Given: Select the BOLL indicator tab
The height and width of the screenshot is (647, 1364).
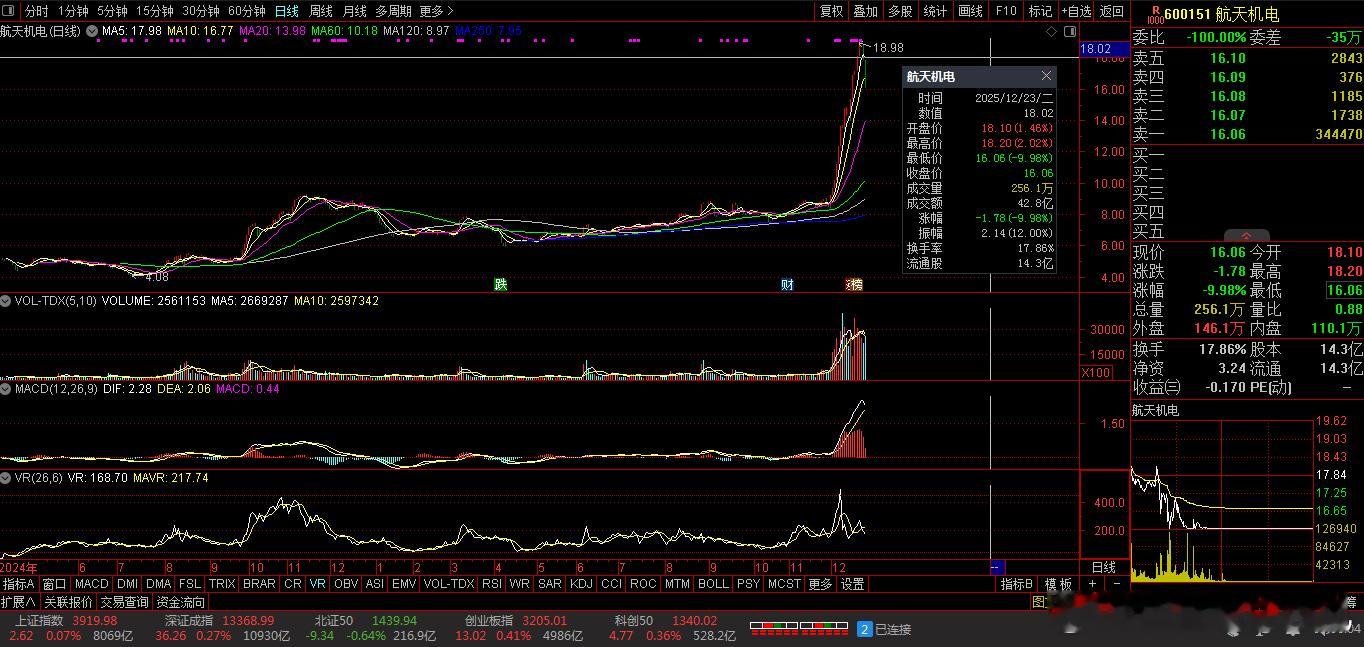Looking at the screenshot, I should click(713, 584).
